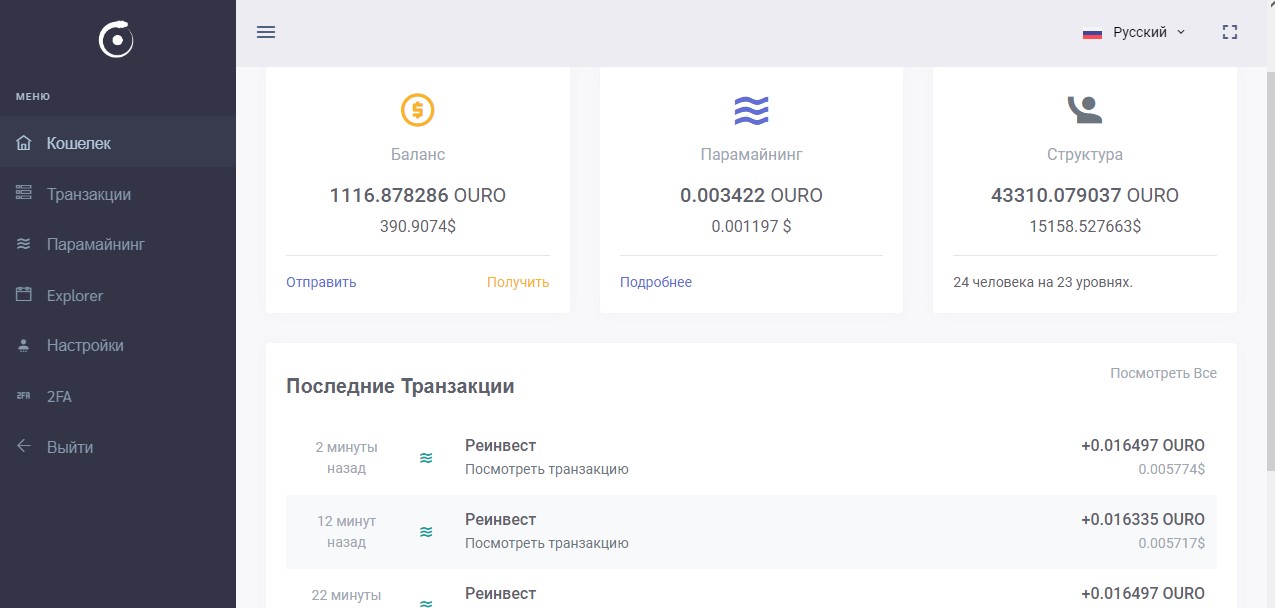
Task: Click the dollar coin icon in the Баланс card
Action: click(418, 109)
